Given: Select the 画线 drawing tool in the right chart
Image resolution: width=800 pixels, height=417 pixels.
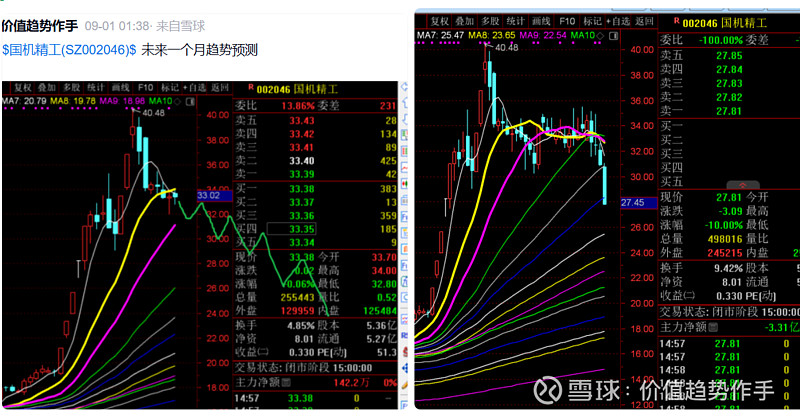Looking at the screenshot, I should 541,21.
